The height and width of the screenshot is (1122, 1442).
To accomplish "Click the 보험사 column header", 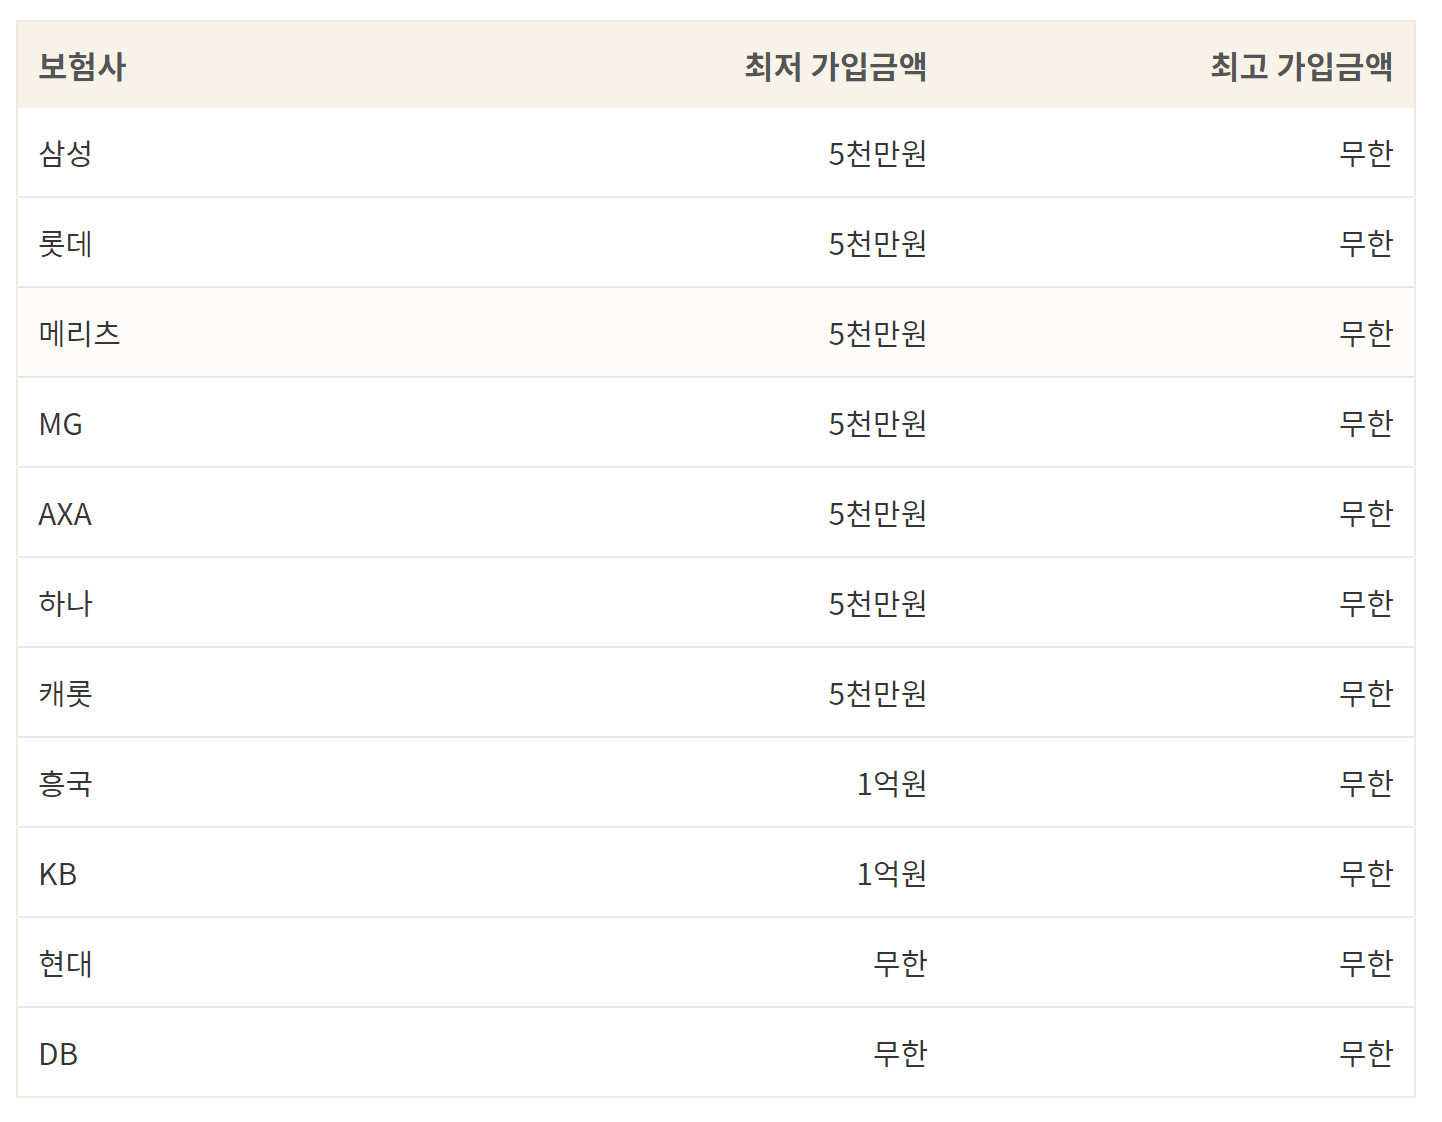I will pyautogui.click(x=82, y=66).
